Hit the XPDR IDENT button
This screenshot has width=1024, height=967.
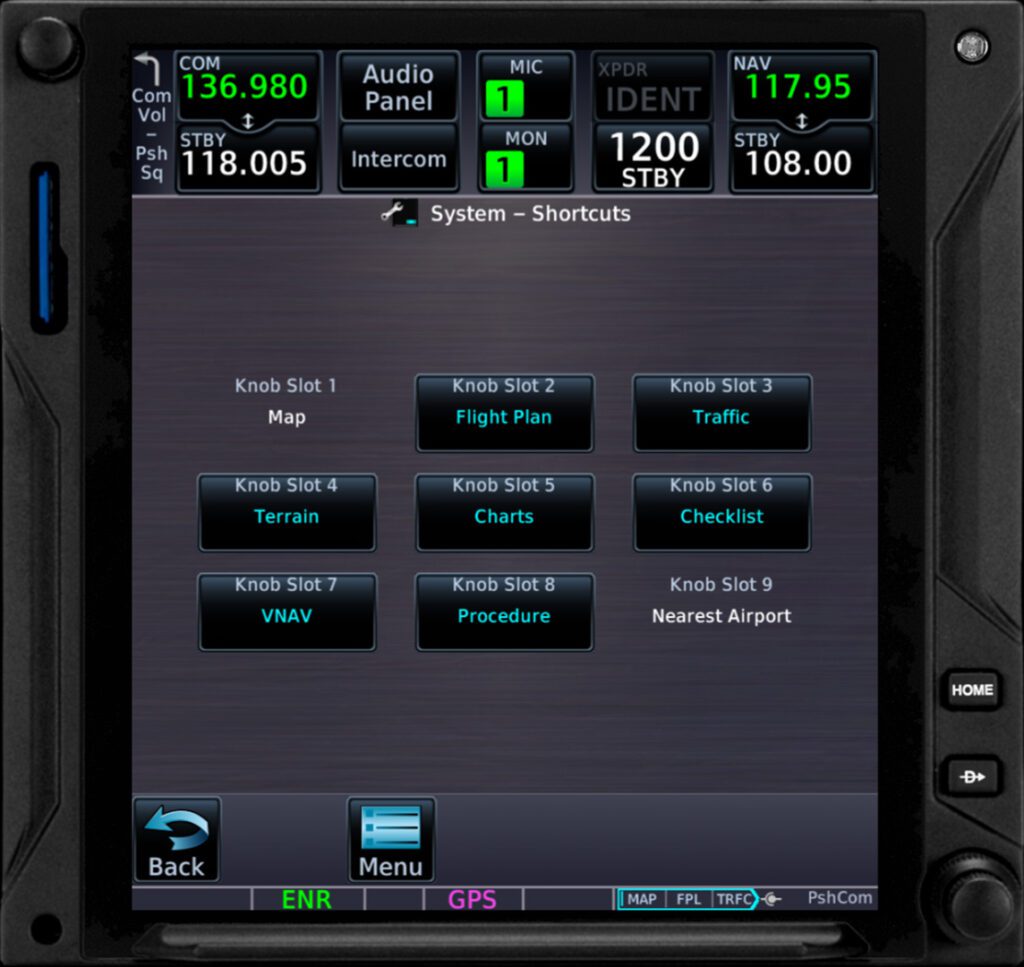(652, 87)
